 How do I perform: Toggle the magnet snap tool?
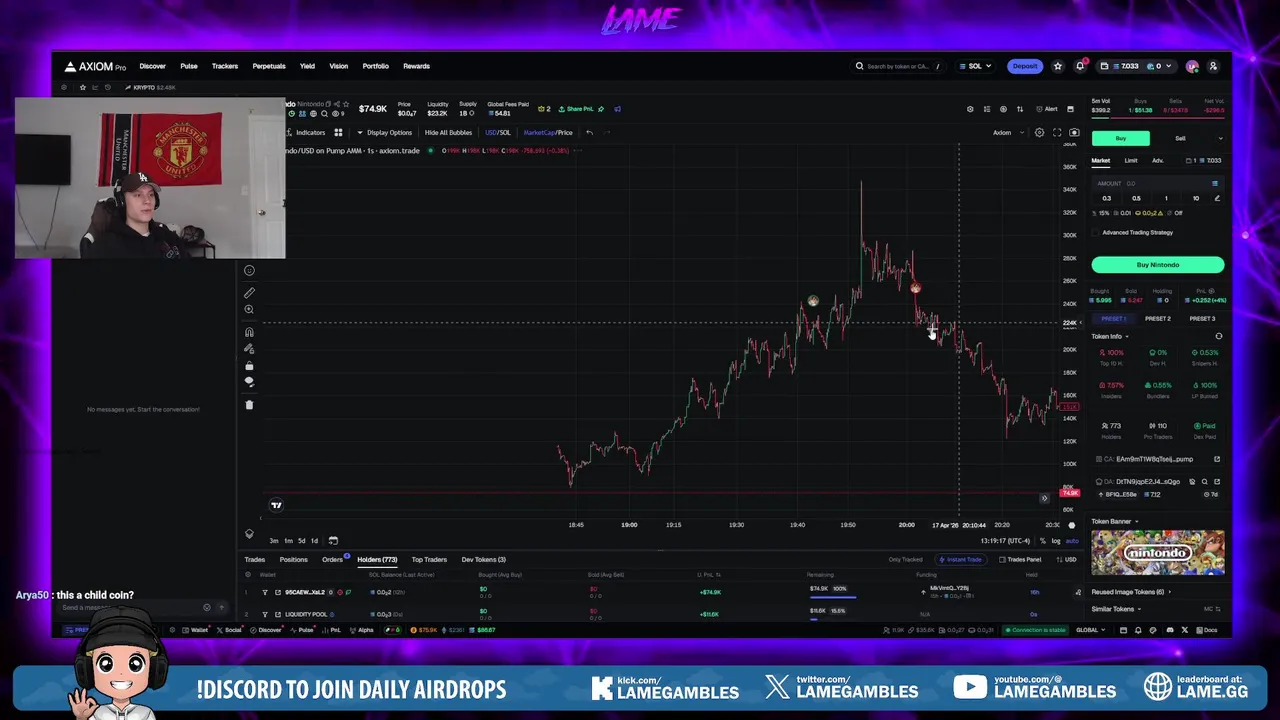(249, 332)
